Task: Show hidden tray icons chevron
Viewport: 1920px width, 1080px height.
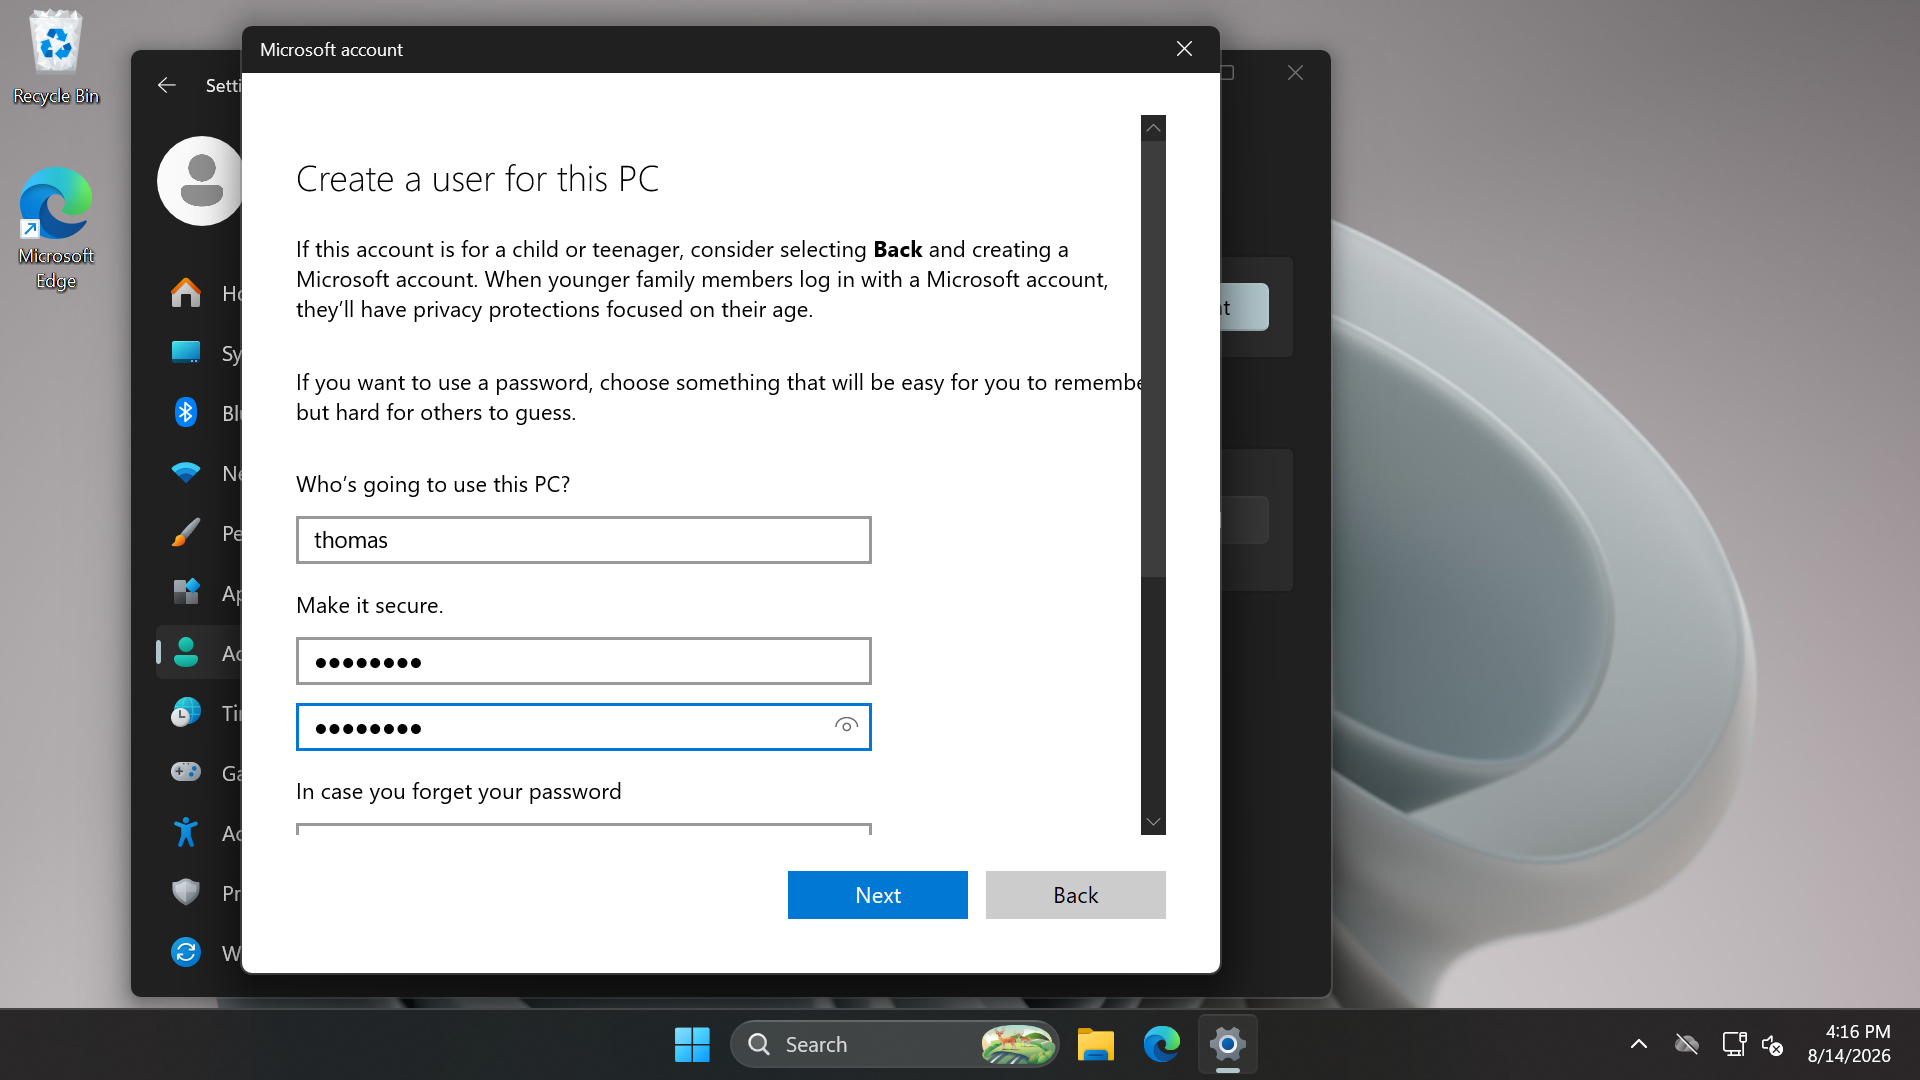Action: 1639,1045
